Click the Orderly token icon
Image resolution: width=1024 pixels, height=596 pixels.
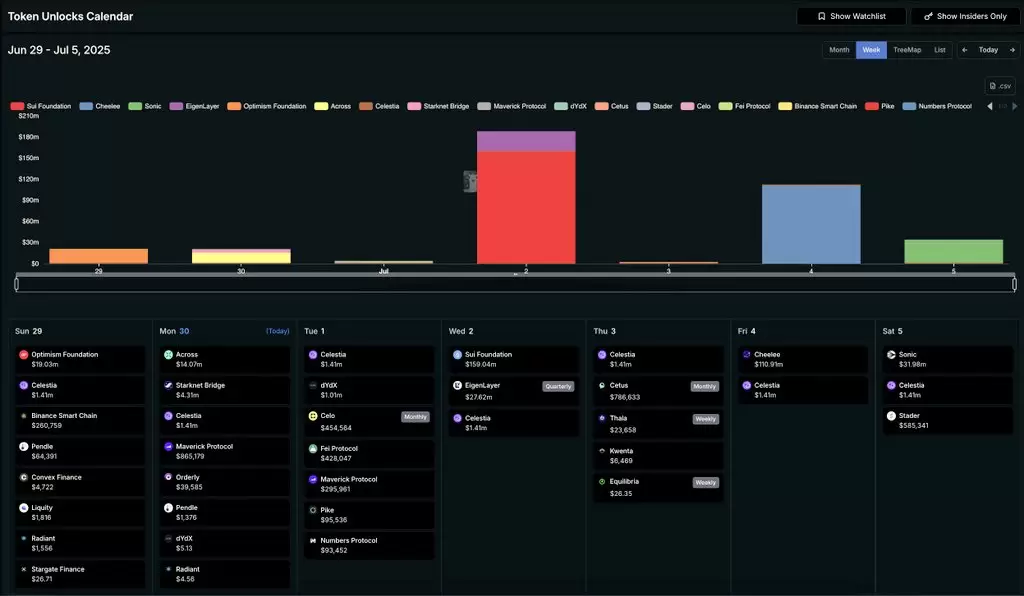pos(168,477)
